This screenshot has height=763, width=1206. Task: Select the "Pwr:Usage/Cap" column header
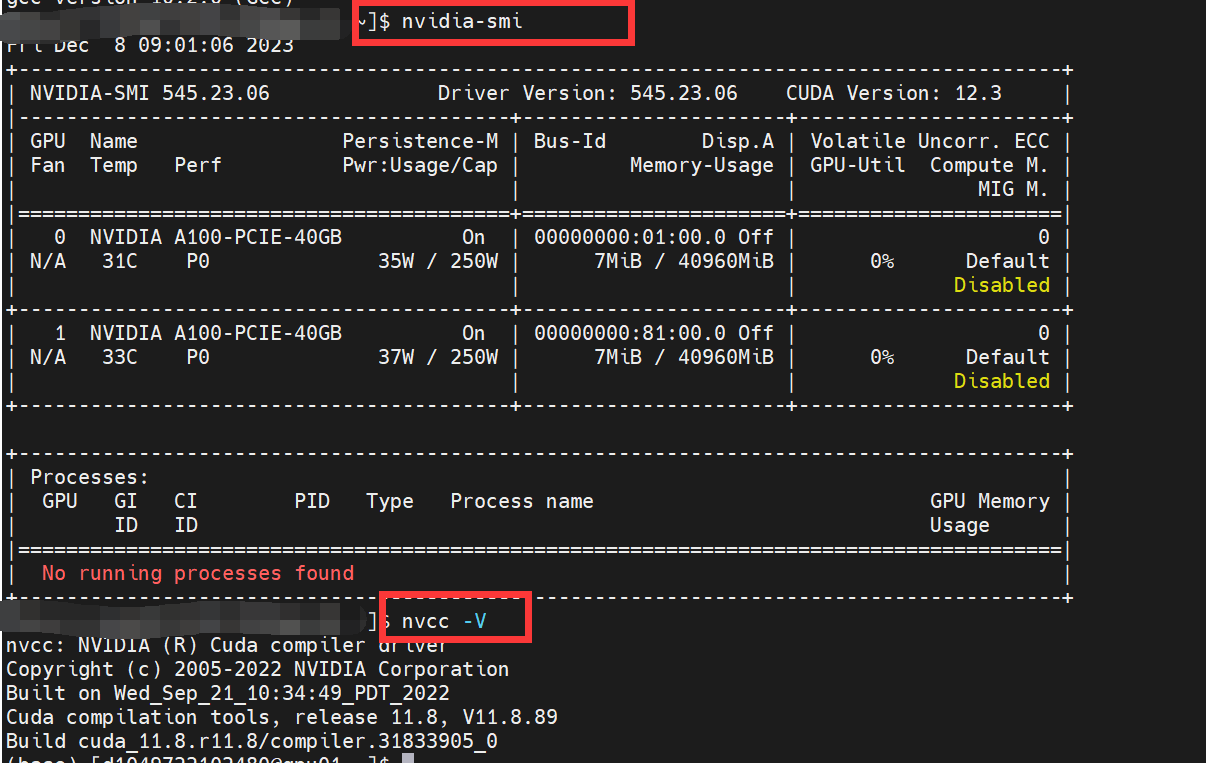tap(420, 165)
